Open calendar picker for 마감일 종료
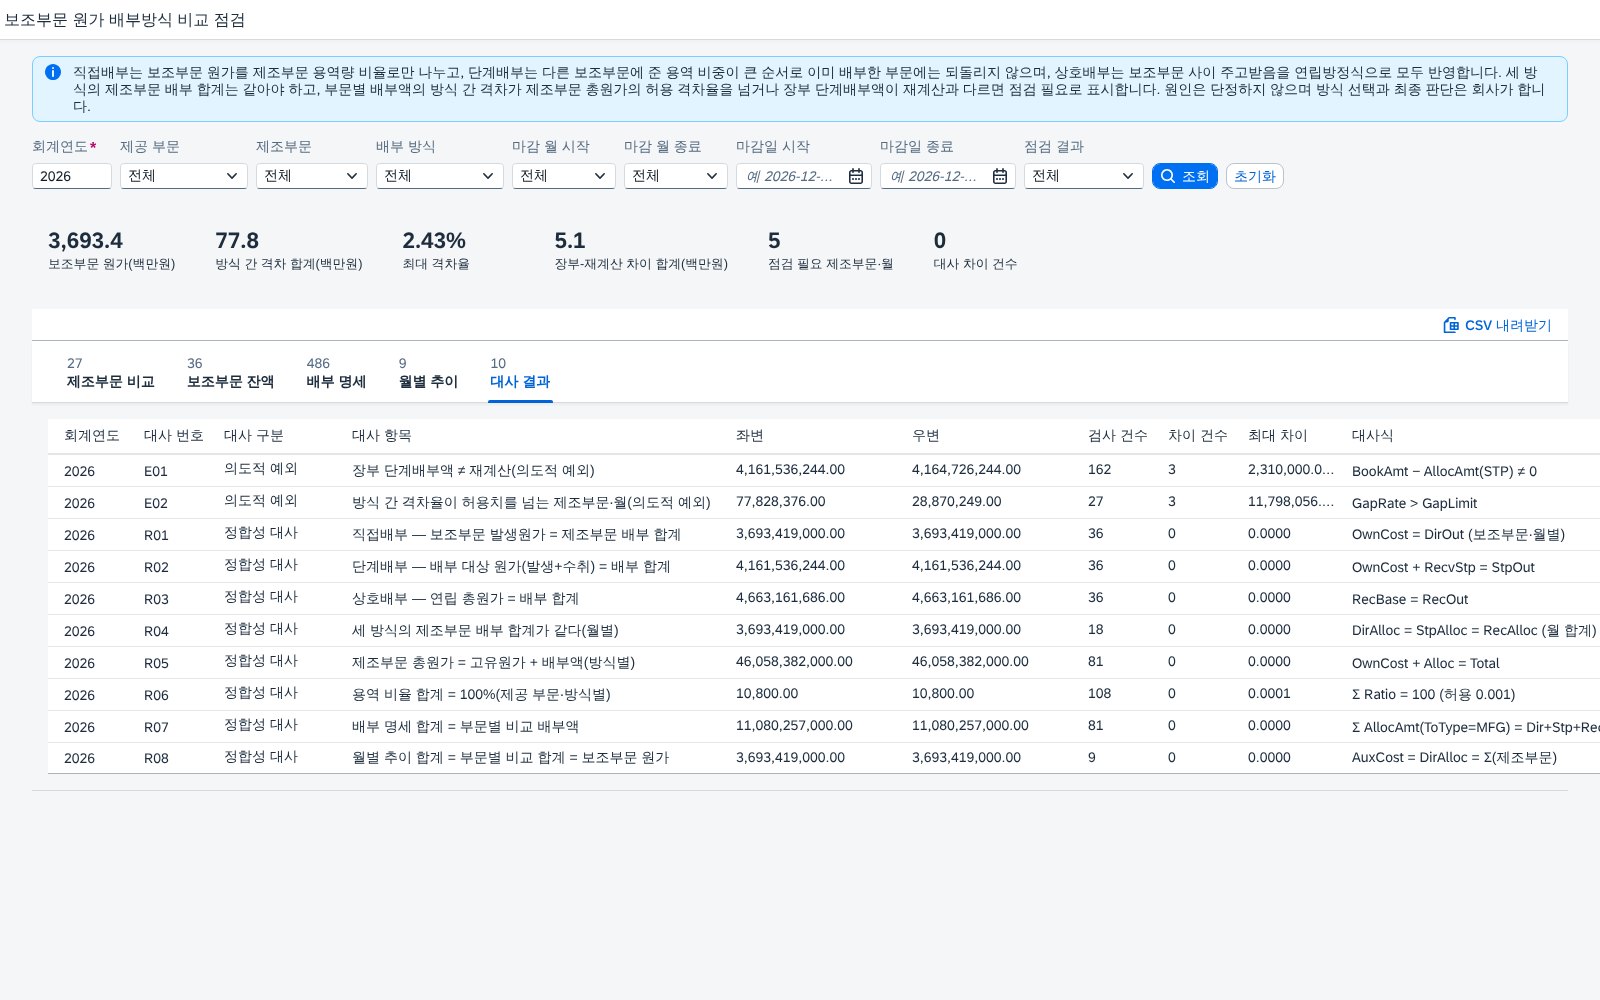The width and height of the screenshot is (1600, 1000). pos(1000,176)
